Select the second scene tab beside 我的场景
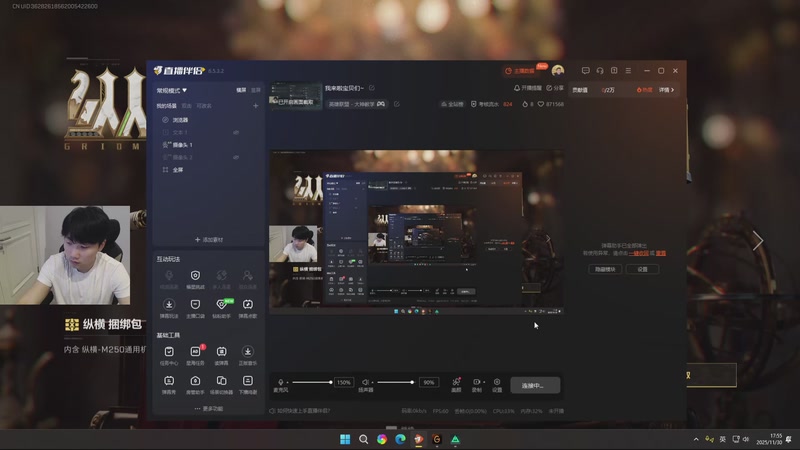This screenshot has height=450, width=800. [x=187, y=106]
